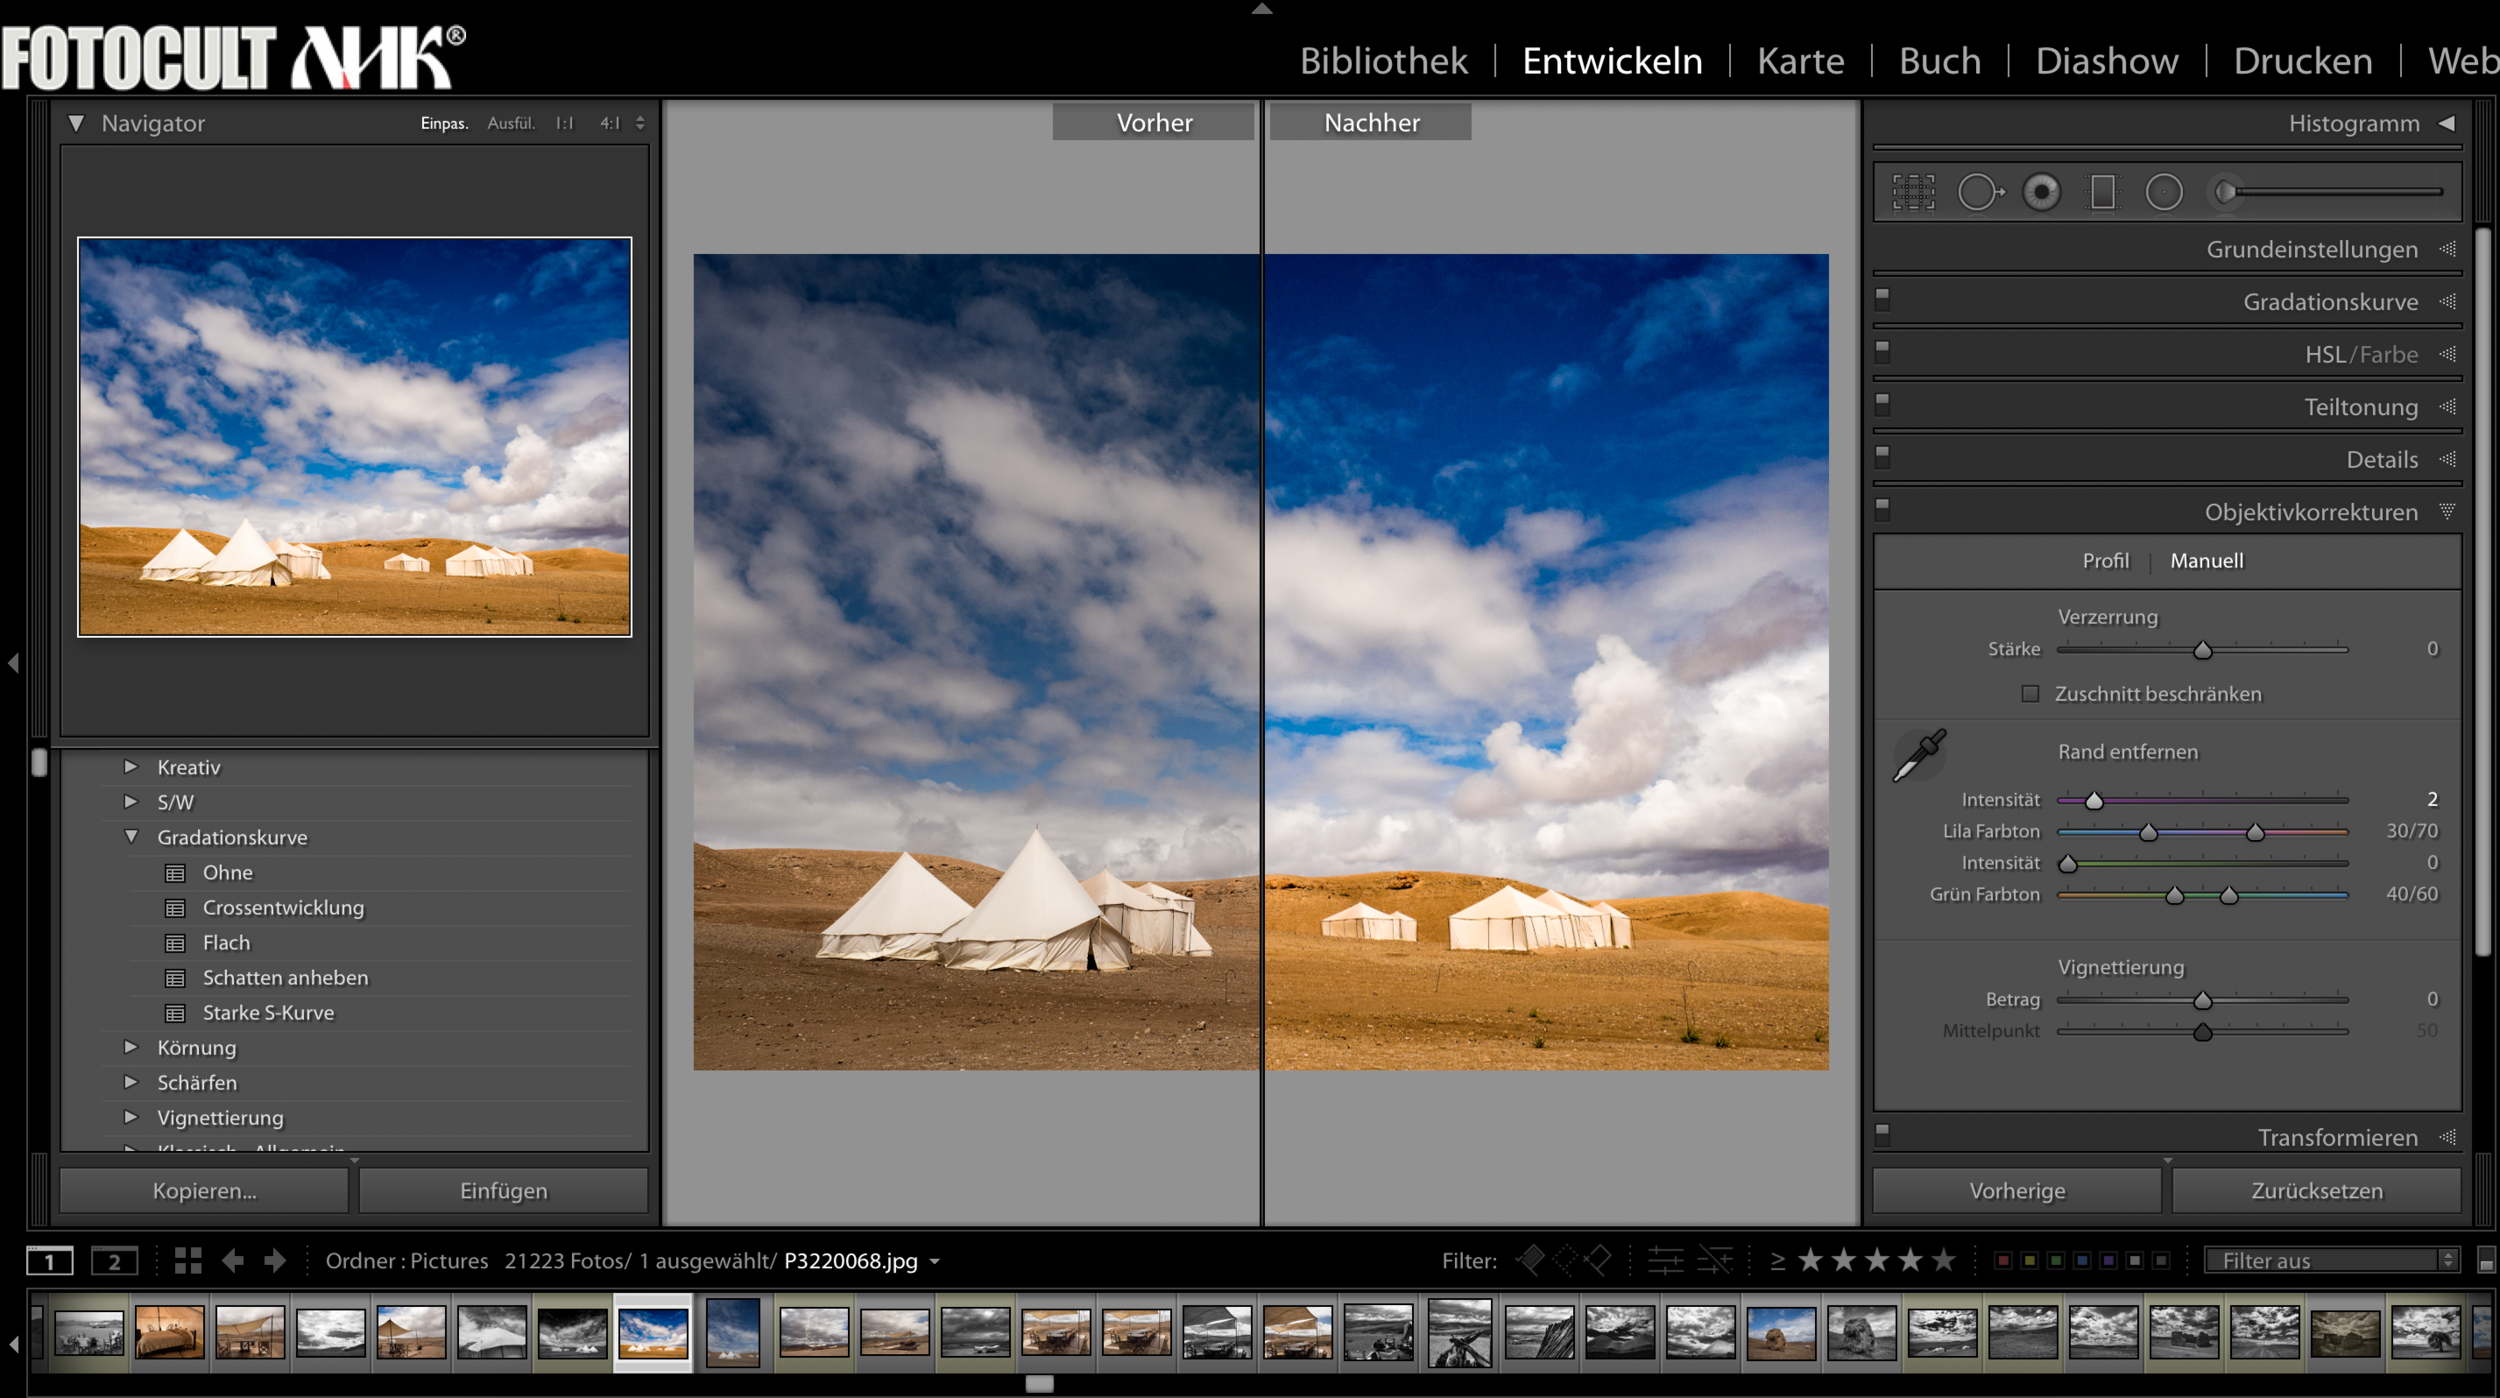The height and width of the screenshot is (1398, 2500).
Task: Click the Kopieren... button
Action: (204, 1190)
